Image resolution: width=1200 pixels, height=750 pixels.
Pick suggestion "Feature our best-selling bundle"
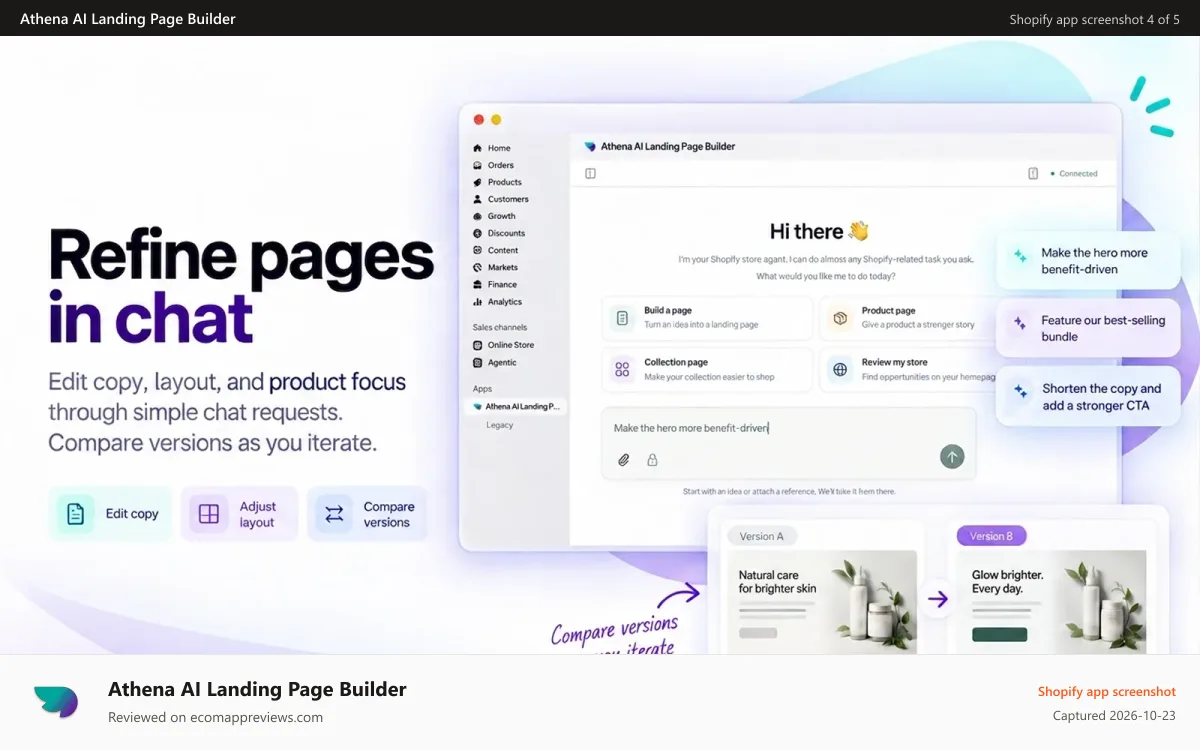tap(1088, 329)
